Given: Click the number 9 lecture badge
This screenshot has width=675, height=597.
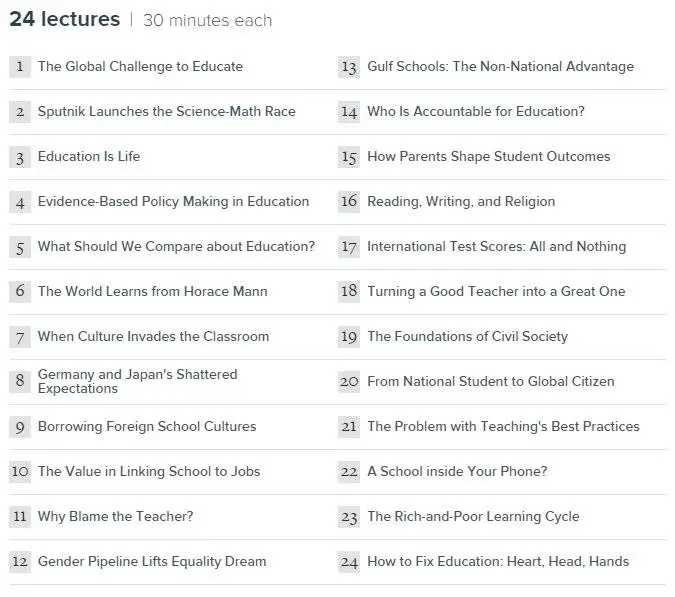Looking at the screenshot, I should 20,427.
